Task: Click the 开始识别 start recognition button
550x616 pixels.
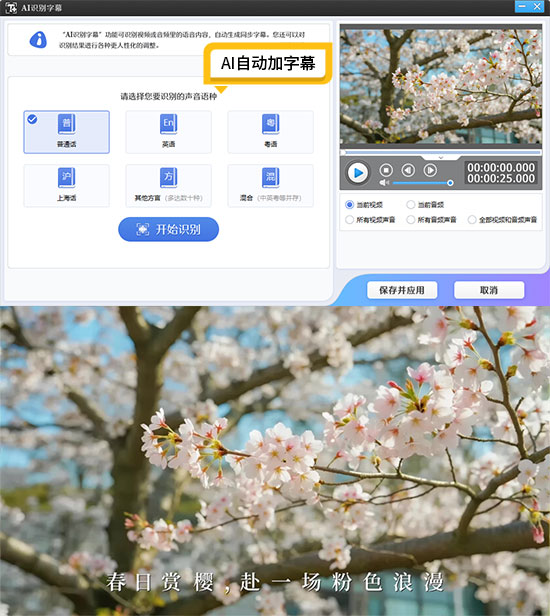Action: click(x=169, y=229)
